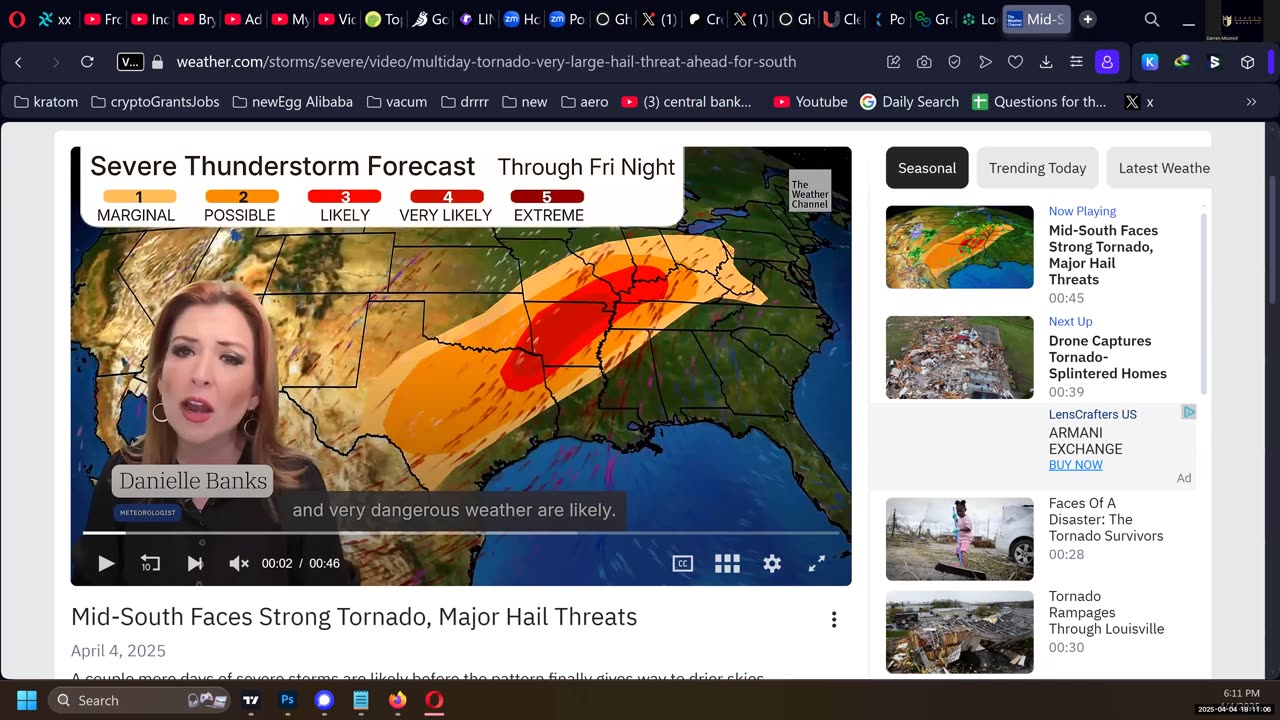Image resolution: width=1280 pixels, height=720 pixels.
Task: Switch to the Top browser tab
Action: [x=383, y=19]
